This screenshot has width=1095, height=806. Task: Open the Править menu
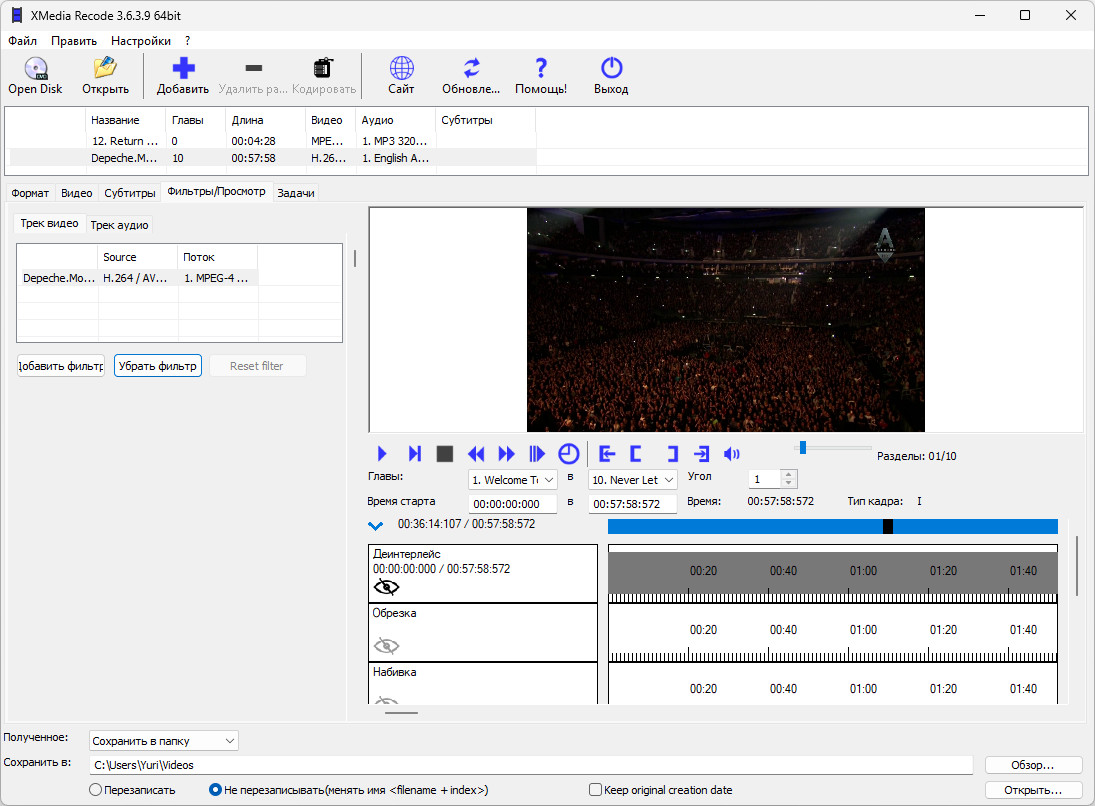[x=74, y=41]
